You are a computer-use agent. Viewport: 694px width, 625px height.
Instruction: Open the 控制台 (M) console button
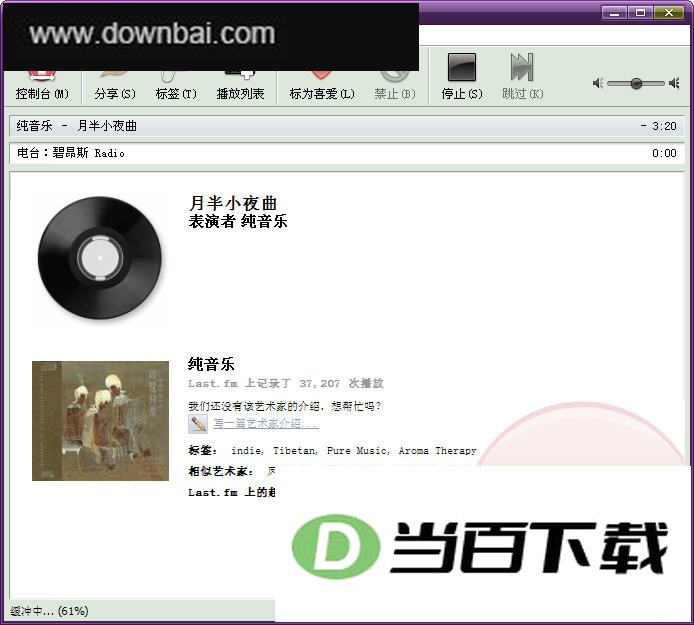[x=42, y=86]
